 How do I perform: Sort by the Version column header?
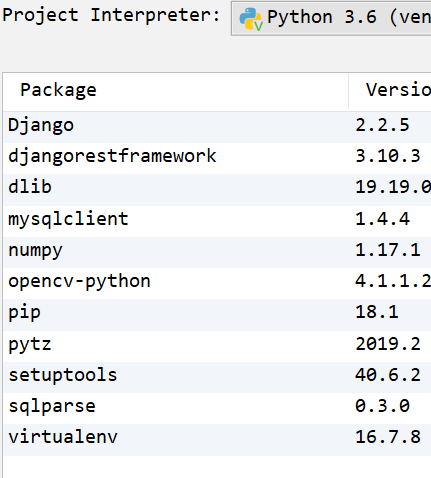click(x=390, y=91)
